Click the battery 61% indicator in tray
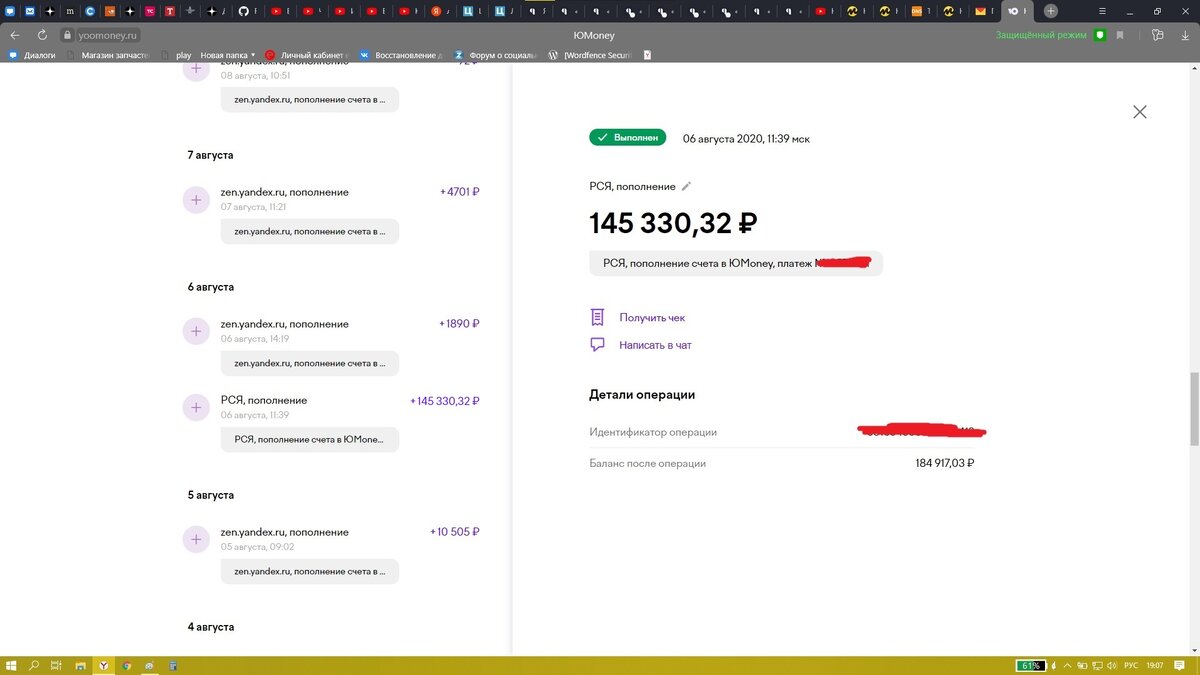The height and width of the screenshot is (675, 1200). point(1031,665)
